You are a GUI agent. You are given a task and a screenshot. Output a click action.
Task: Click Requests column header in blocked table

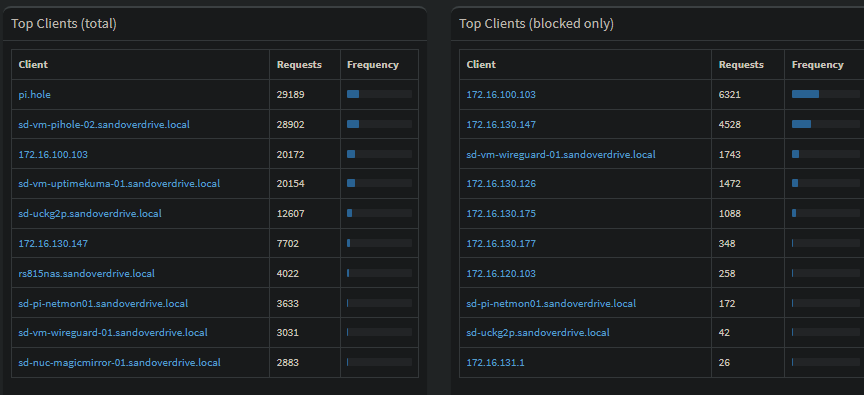(x=741, y=64)
